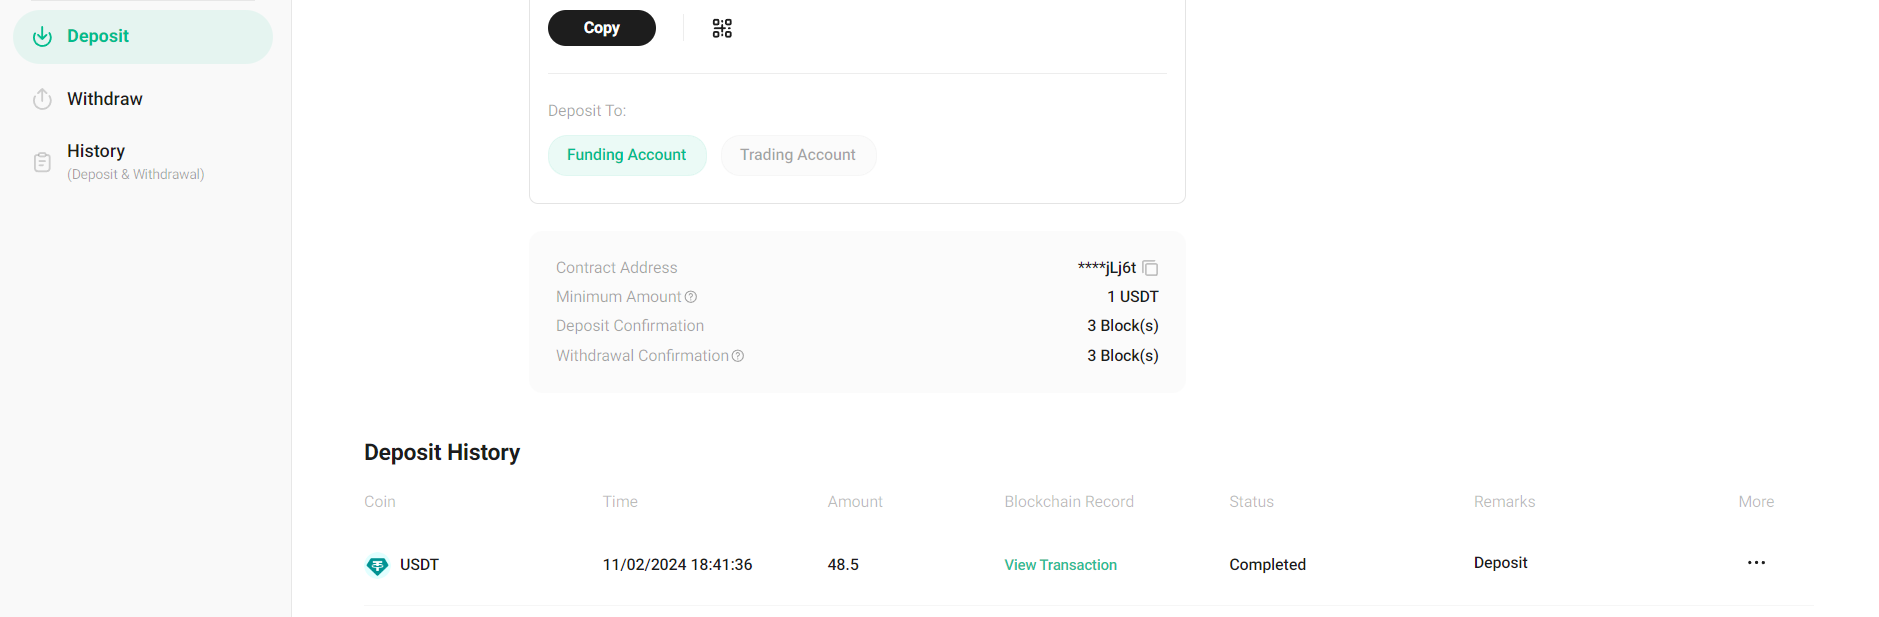Open the Minimum Amount help tooltip icon
The width and height of the screenshot is (1879, 617).
click(691, 297)
